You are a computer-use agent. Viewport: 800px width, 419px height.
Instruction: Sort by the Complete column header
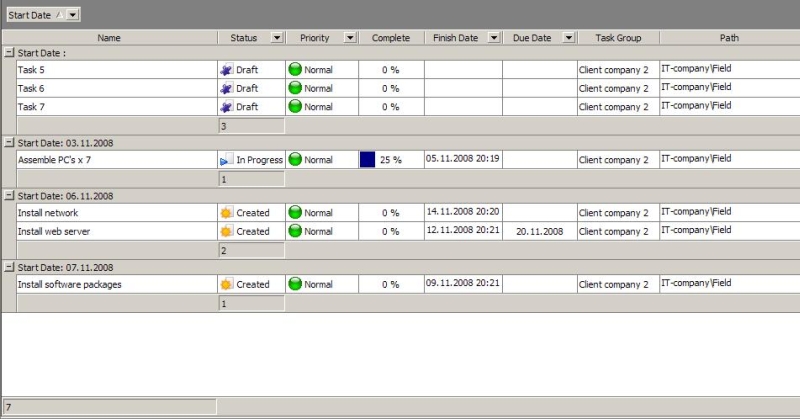391,38
